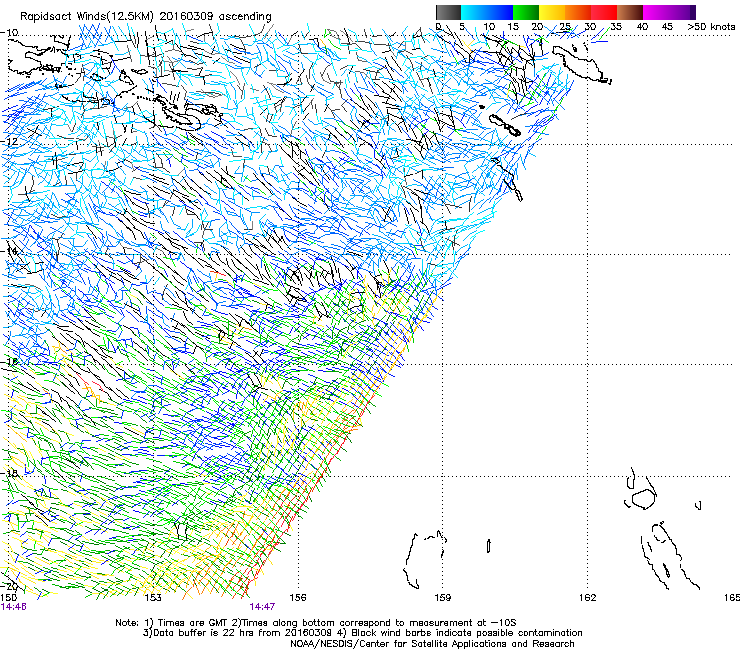Click the -14 latitude axis label
This screenshot has width=740, height=650.
[9, 252]
